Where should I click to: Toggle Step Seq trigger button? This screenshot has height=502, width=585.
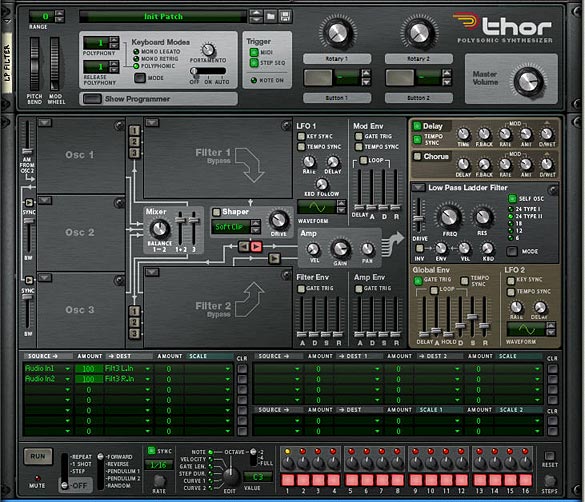[254, 63]
